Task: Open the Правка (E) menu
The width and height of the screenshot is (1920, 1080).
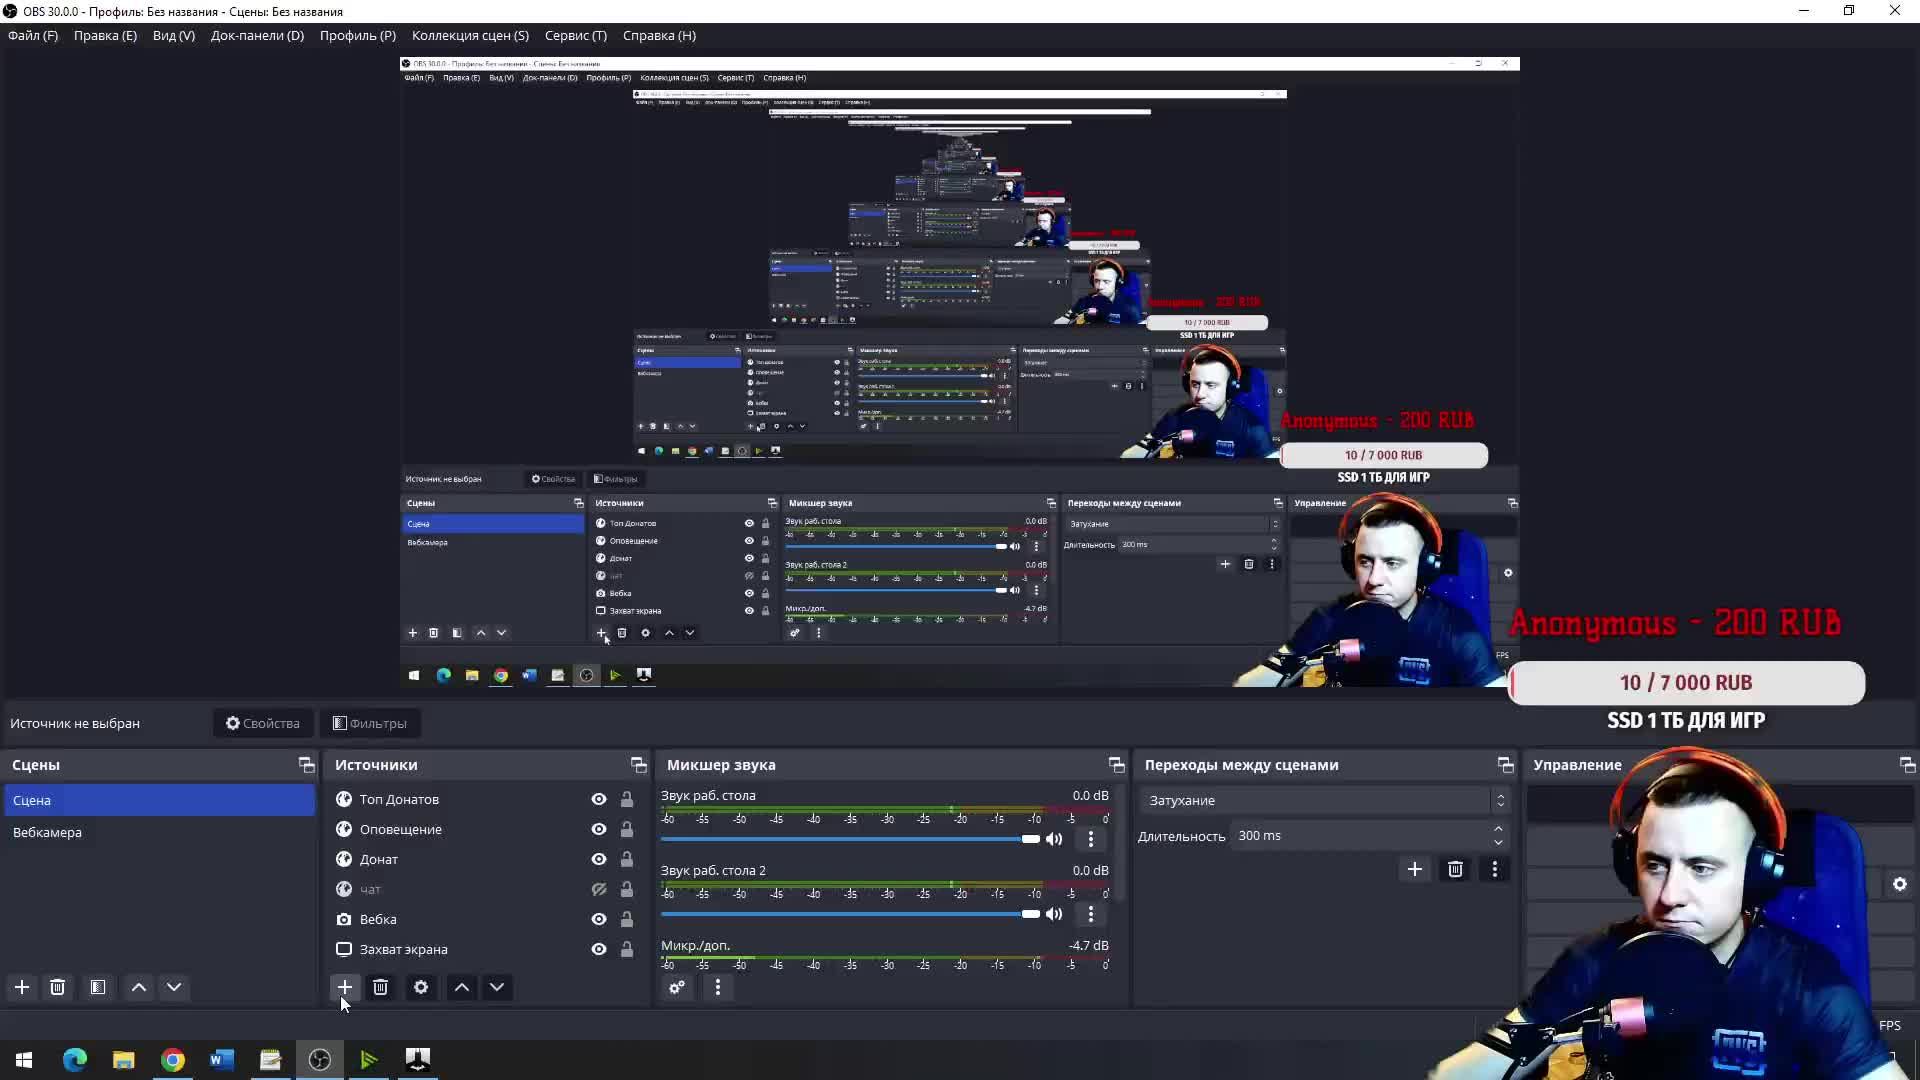Action: (x=105, y=35)
